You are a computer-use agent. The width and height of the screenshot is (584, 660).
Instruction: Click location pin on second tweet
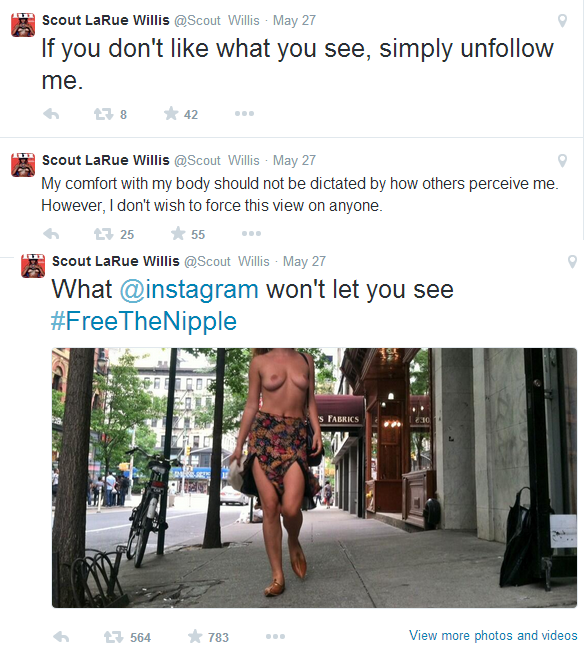pos(562,161)
